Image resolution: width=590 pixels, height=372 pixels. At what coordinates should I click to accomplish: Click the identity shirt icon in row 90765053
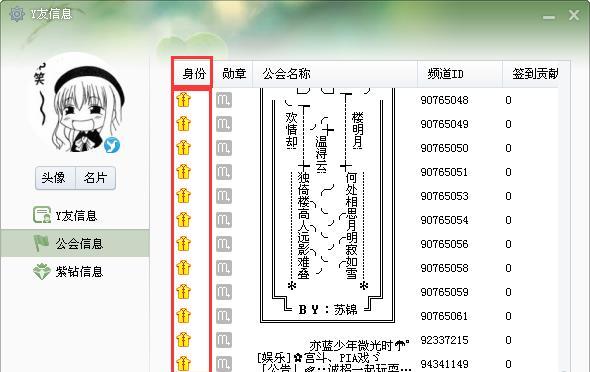183,196
